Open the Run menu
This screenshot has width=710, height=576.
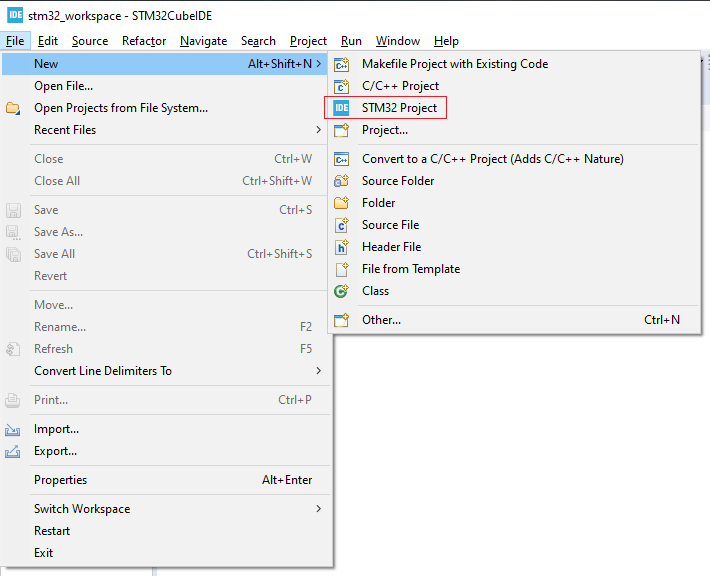click(x=351, y=41)
